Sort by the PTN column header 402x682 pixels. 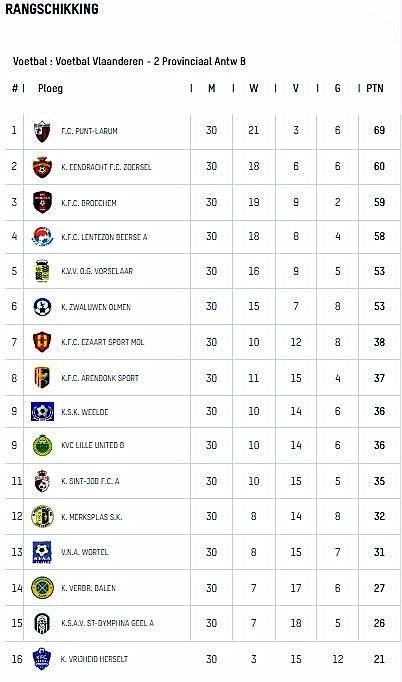(375, 88)
